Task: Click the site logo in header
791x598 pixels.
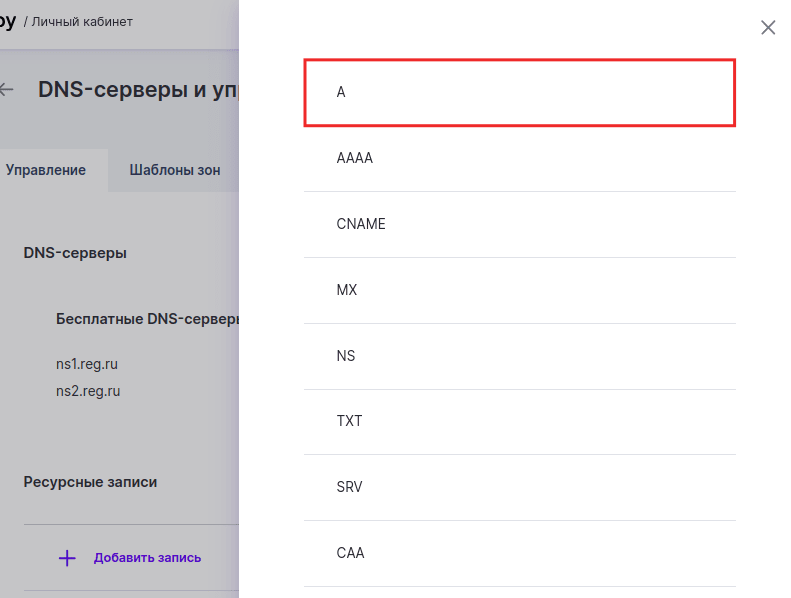Action: click(x=8, y=22)
